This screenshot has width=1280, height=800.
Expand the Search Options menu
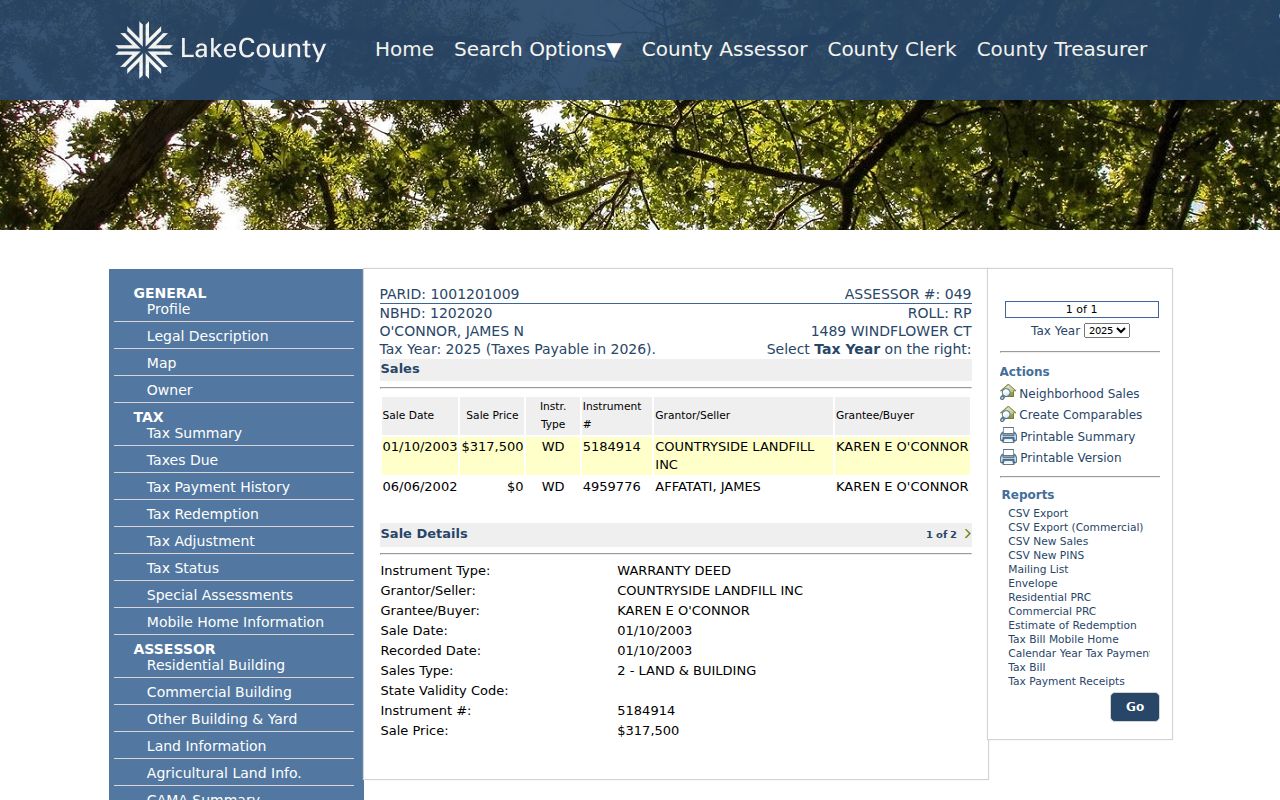pos(538,49)
